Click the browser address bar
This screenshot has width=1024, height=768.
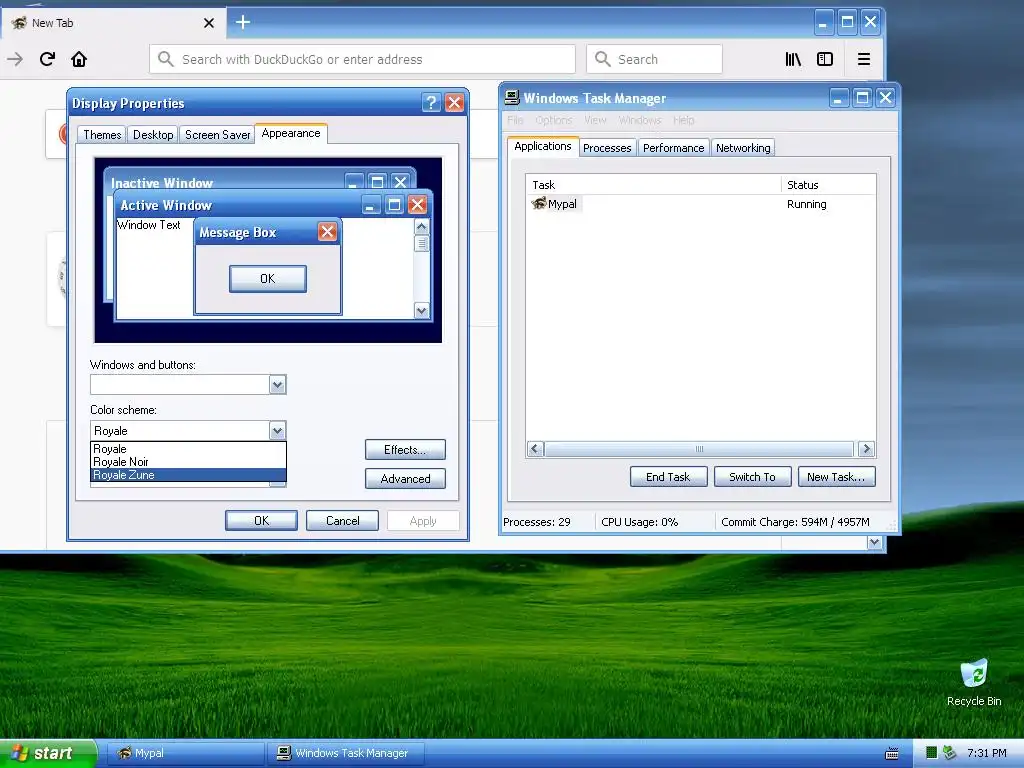pos(362,59)
